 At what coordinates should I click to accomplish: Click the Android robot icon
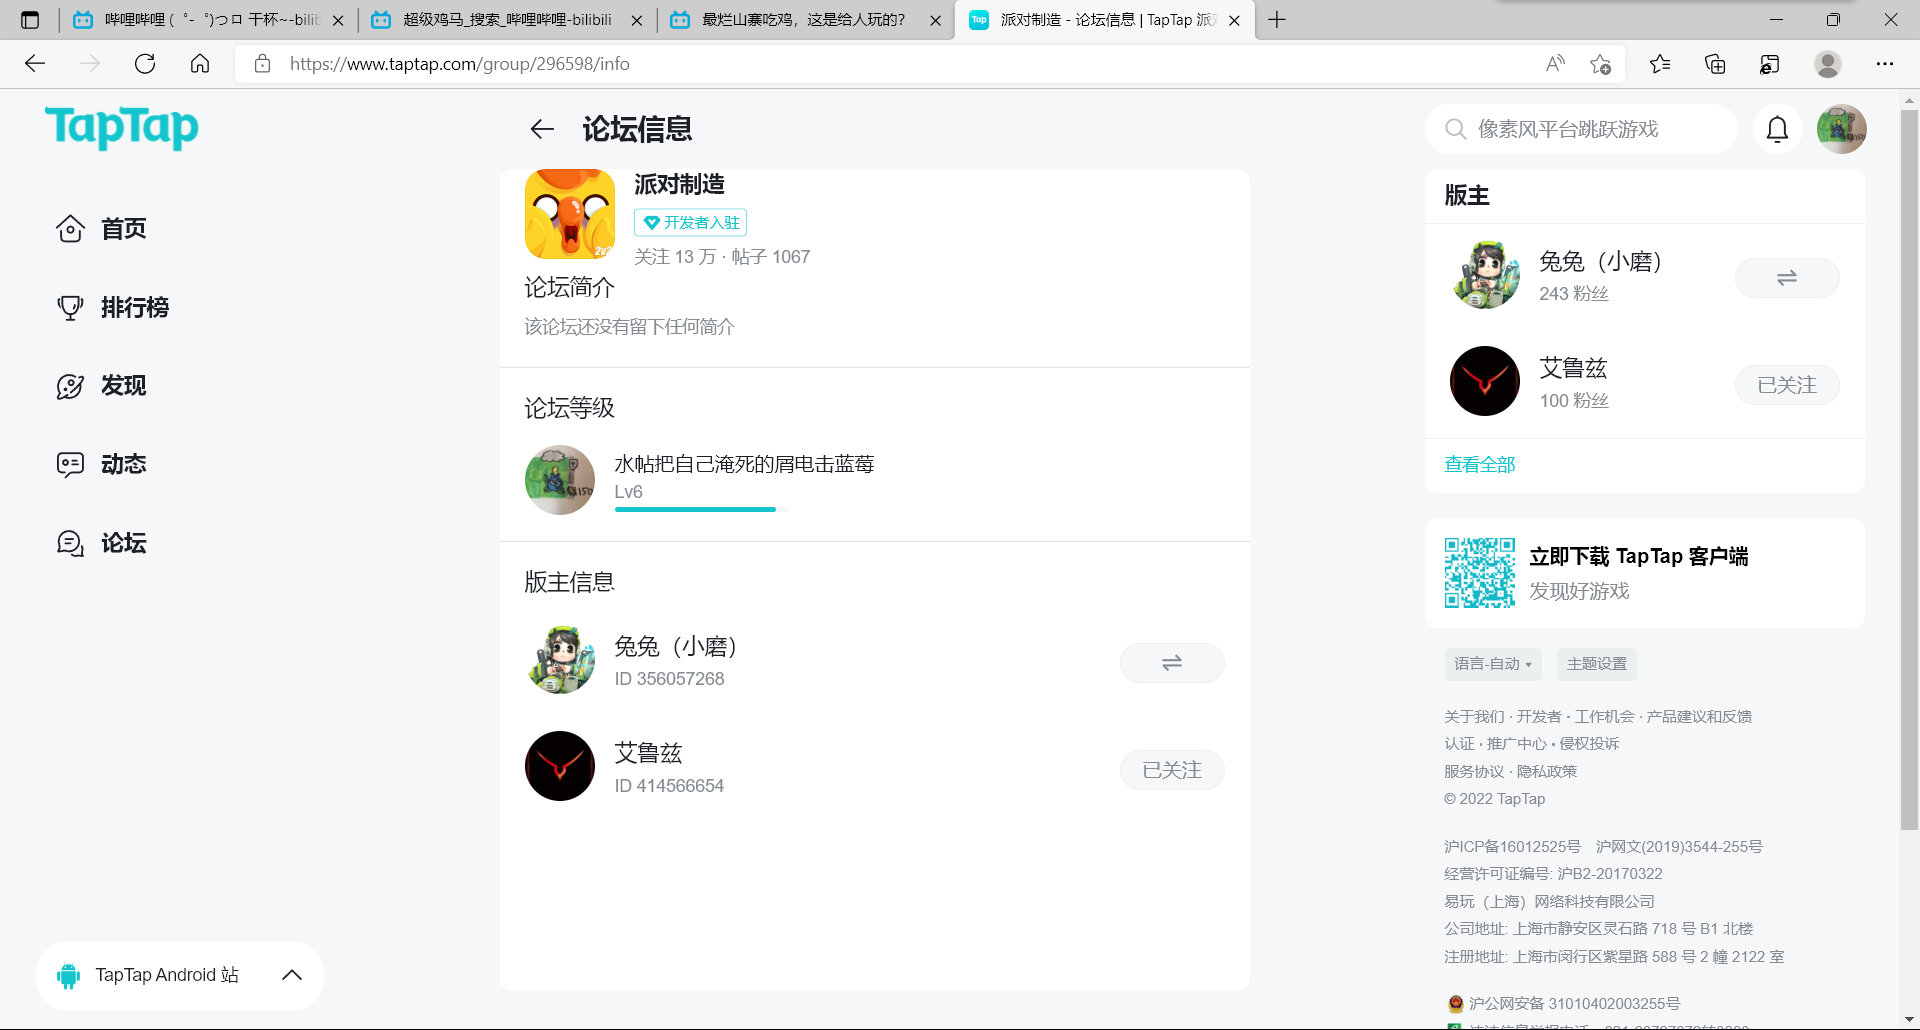tap(68, 976)
